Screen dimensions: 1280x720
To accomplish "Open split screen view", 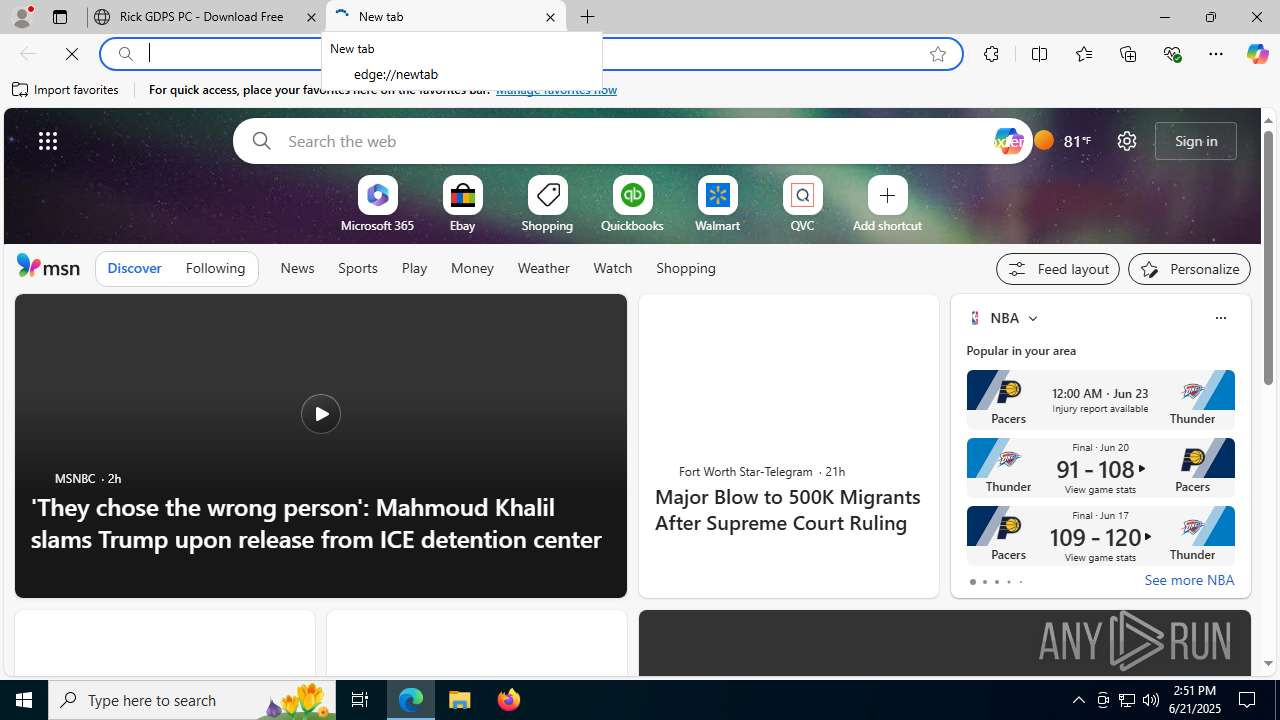I will point(1039,54).
